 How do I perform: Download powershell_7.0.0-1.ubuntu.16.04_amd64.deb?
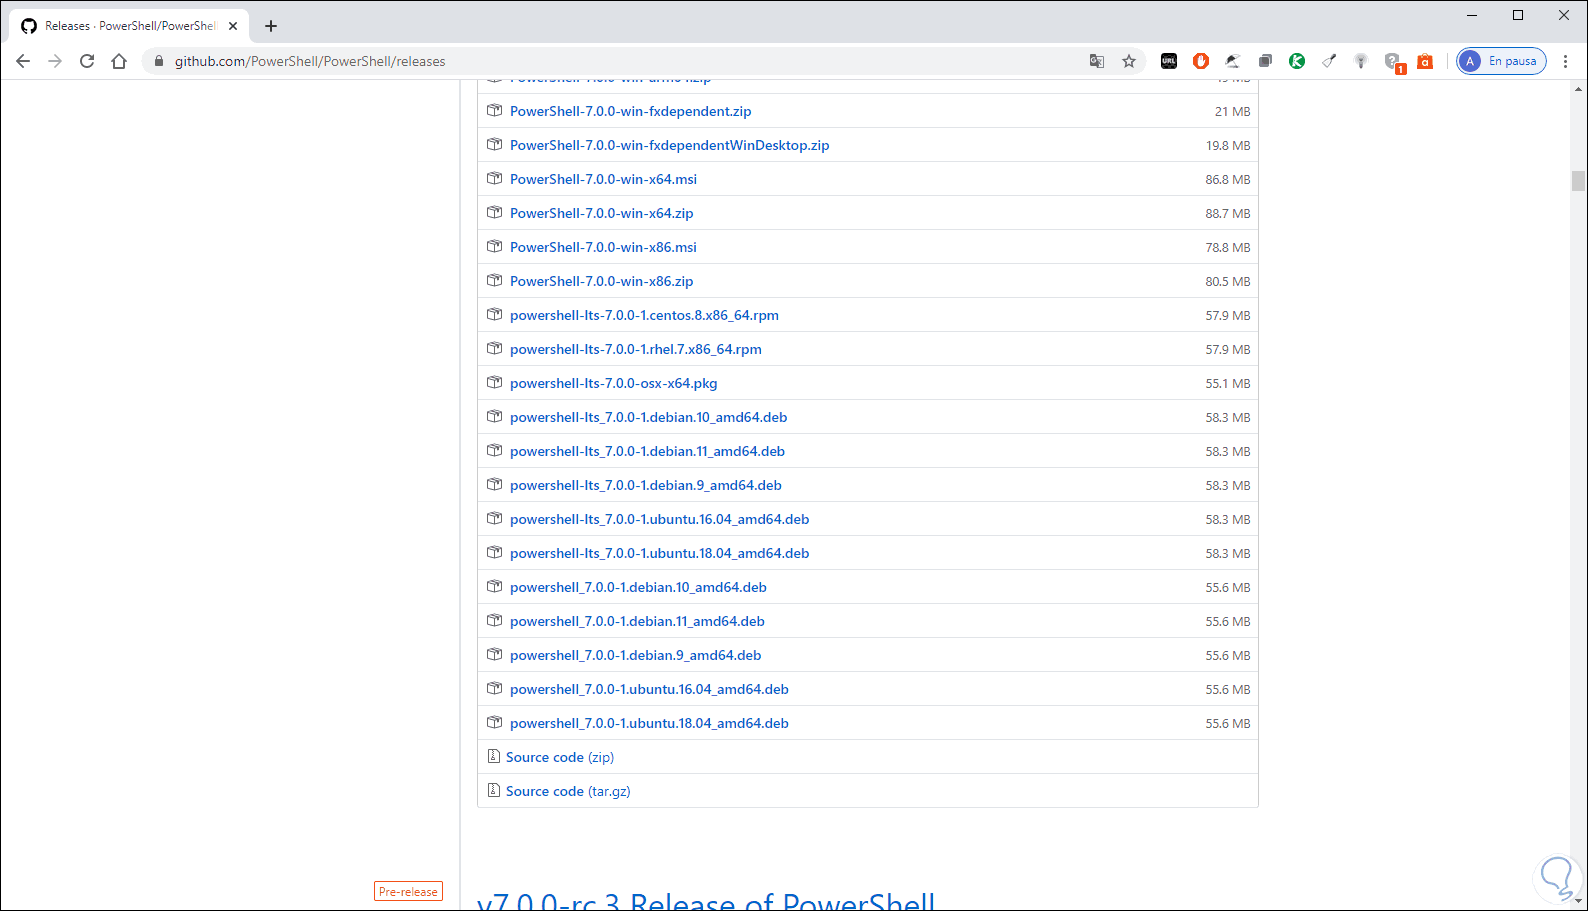click(649, 689)
